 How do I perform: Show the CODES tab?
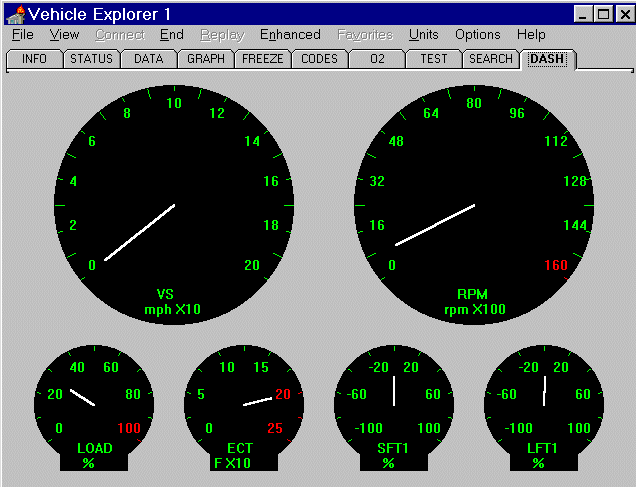320,59
